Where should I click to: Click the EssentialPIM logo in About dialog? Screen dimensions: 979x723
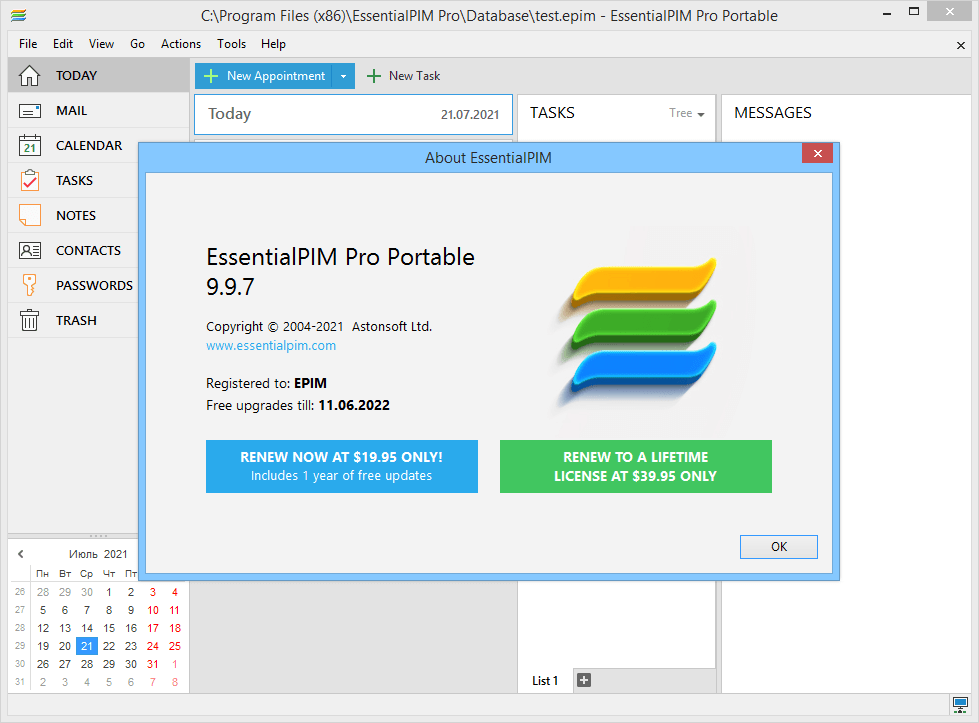[x=643, y=327]
